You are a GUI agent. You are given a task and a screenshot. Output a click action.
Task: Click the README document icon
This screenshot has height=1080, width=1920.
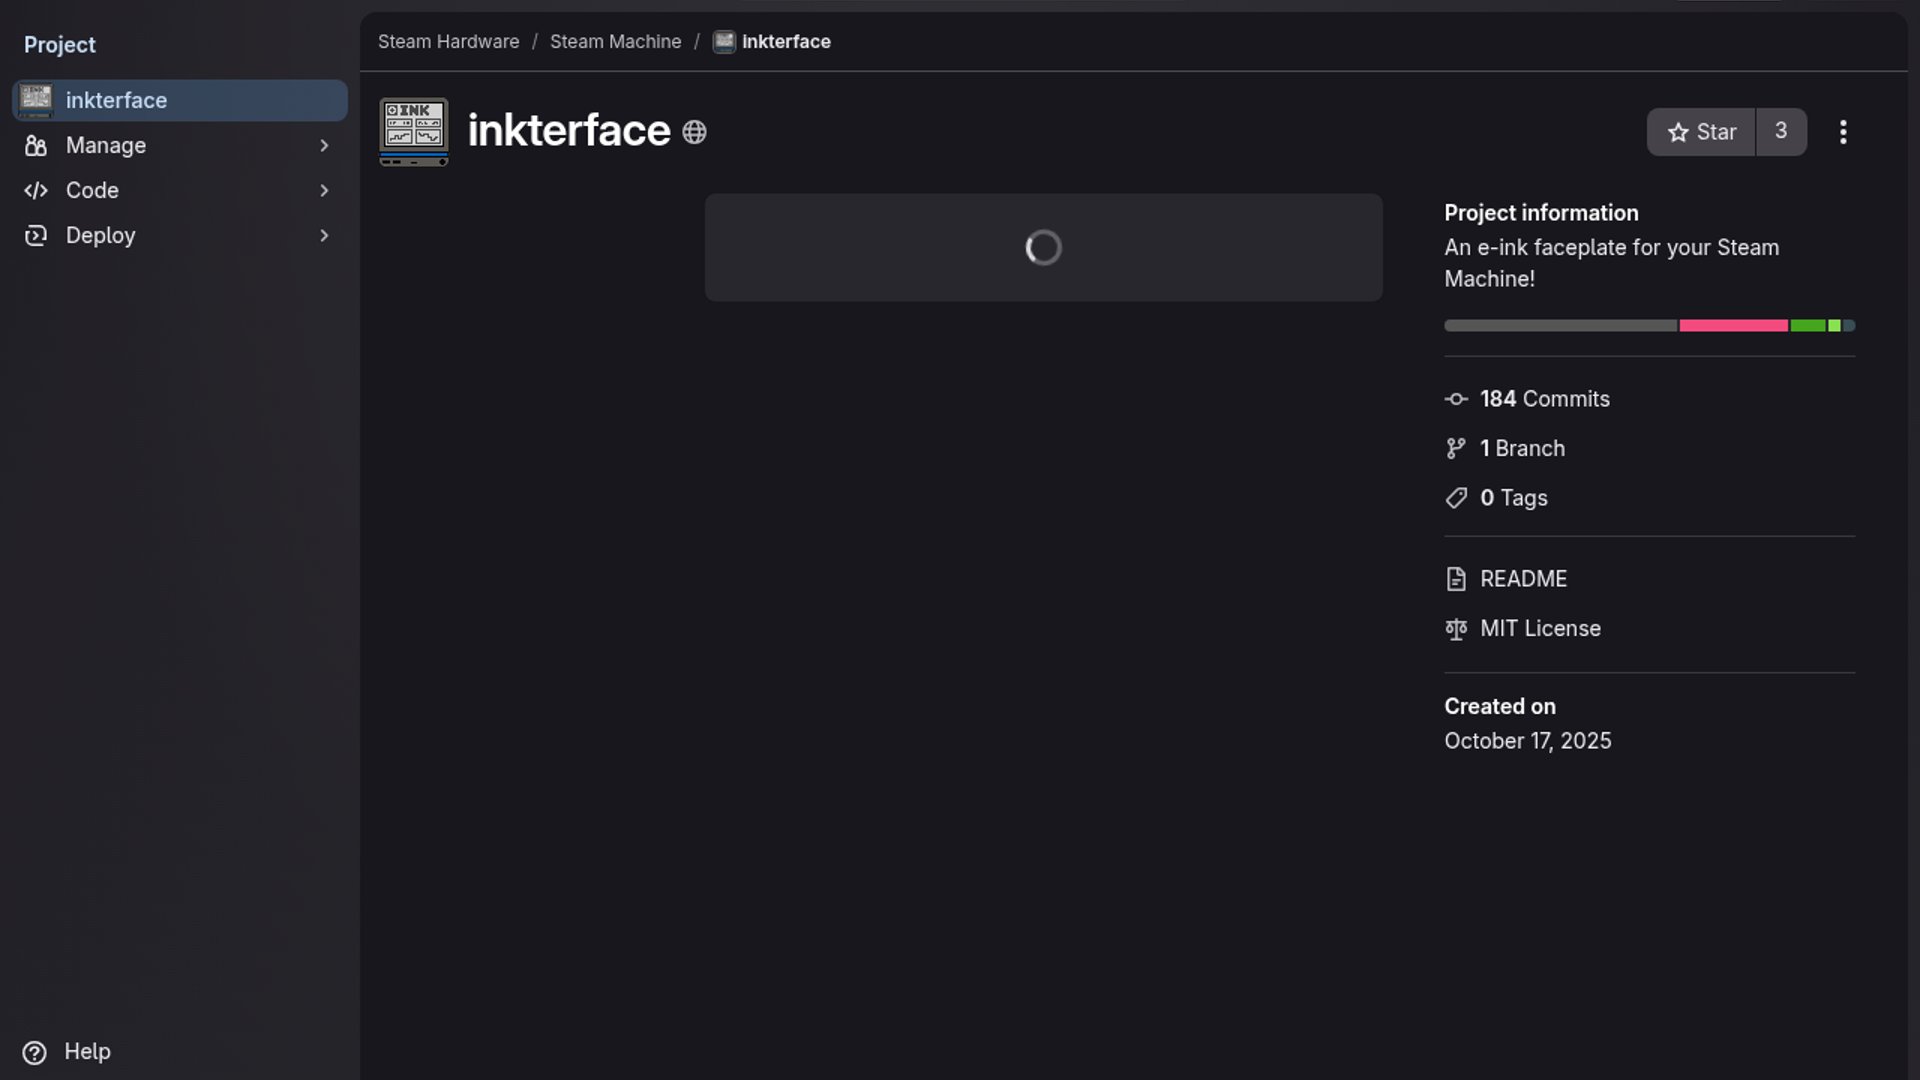coord(1456,579)
